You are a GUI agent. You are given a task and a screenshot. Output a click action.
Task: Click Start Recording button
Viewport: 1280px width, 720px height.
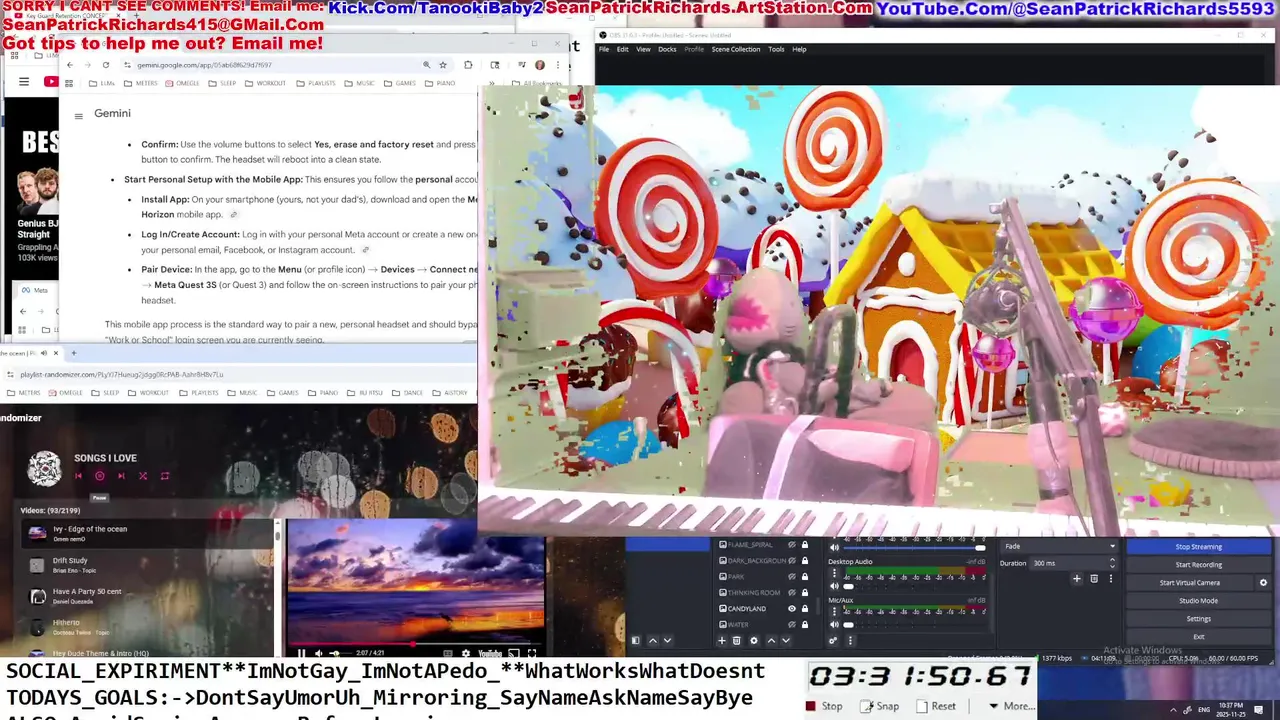pos(1199,564)
